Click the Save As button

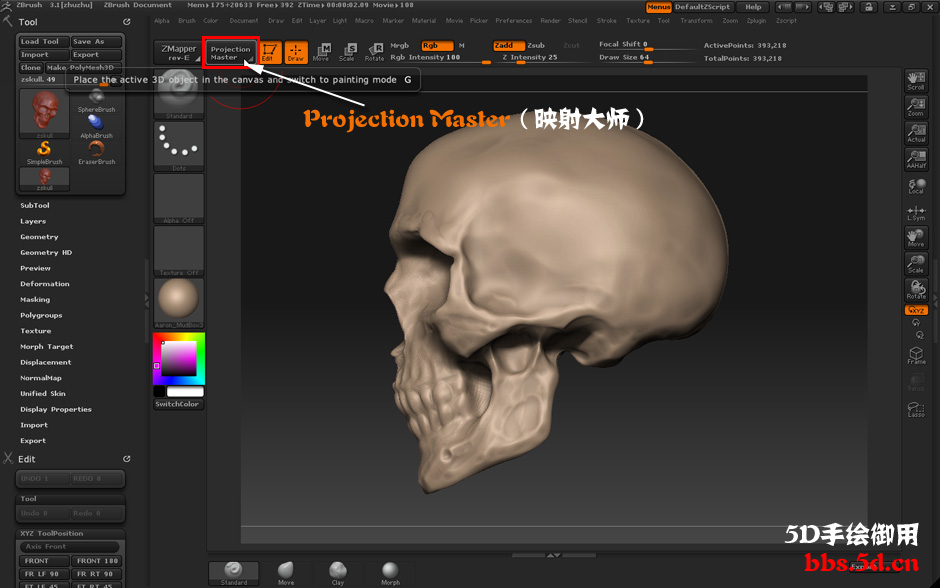point(97,41)
